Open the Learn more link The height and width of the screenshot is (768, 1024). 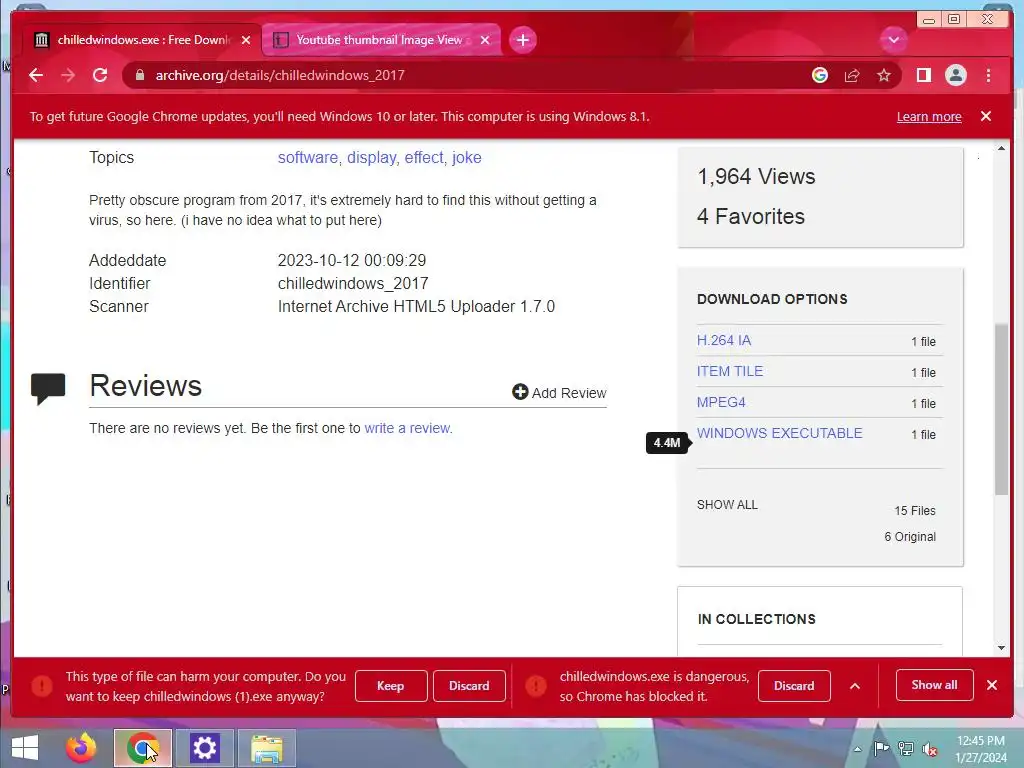929,116
